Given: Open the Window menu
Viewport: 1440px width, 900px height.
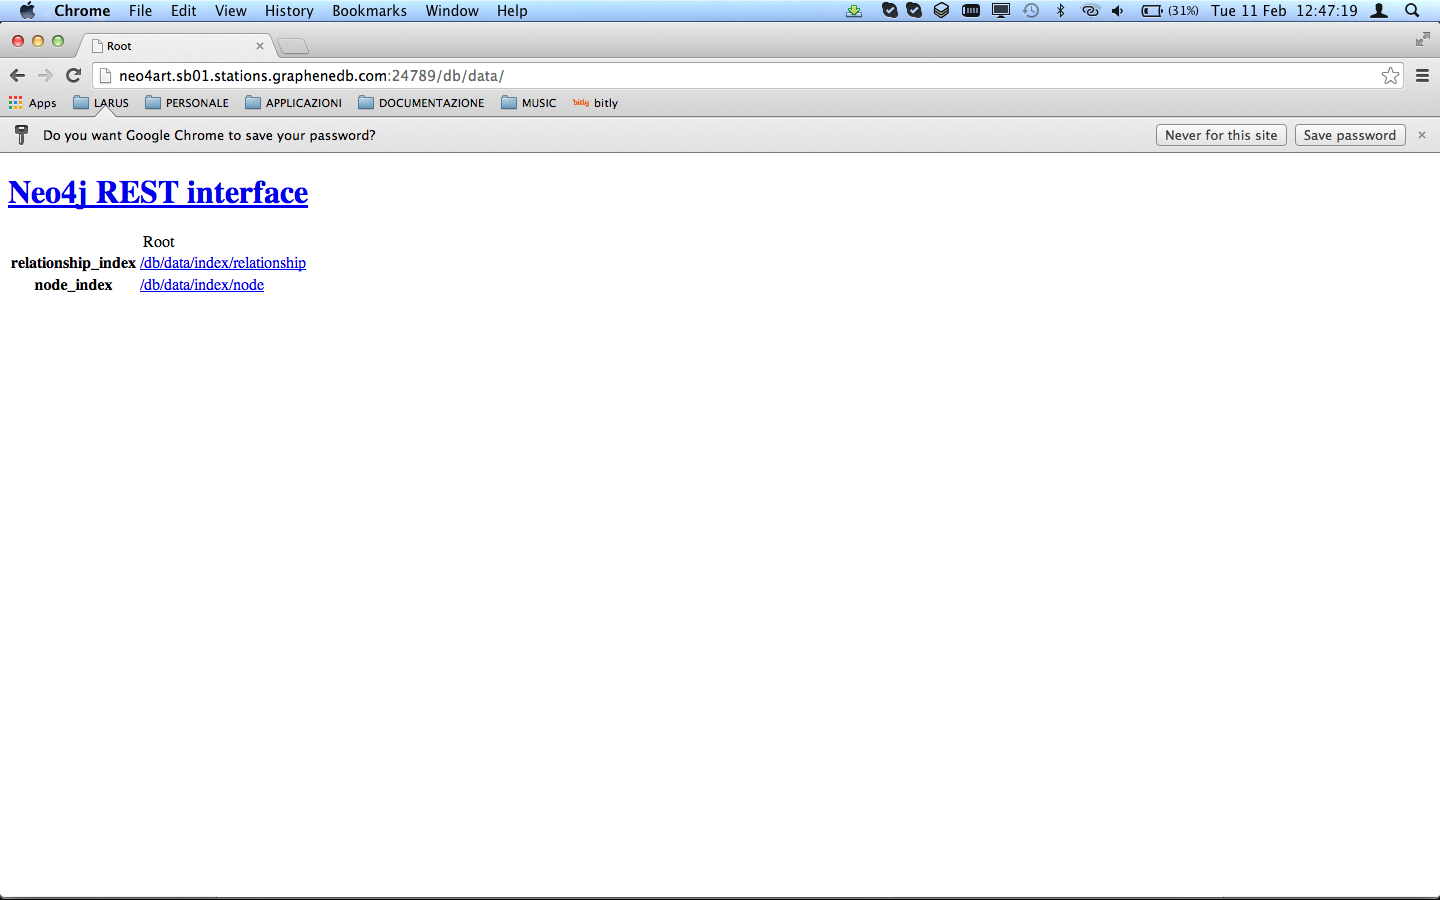Looking at the screenshot, I should tap(452, 11).
